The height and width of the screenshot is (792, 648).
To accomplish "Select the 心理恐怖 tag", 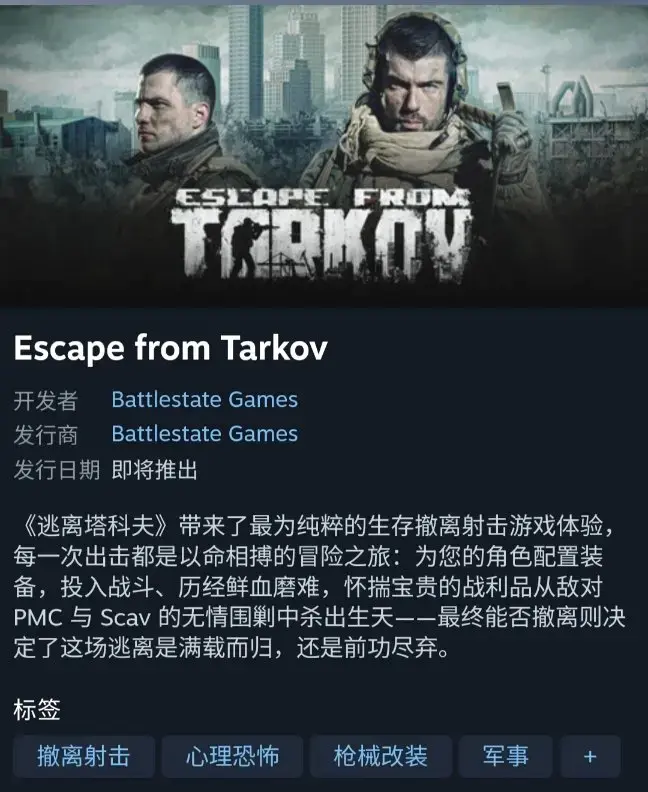I will click(x=232, y=756).
